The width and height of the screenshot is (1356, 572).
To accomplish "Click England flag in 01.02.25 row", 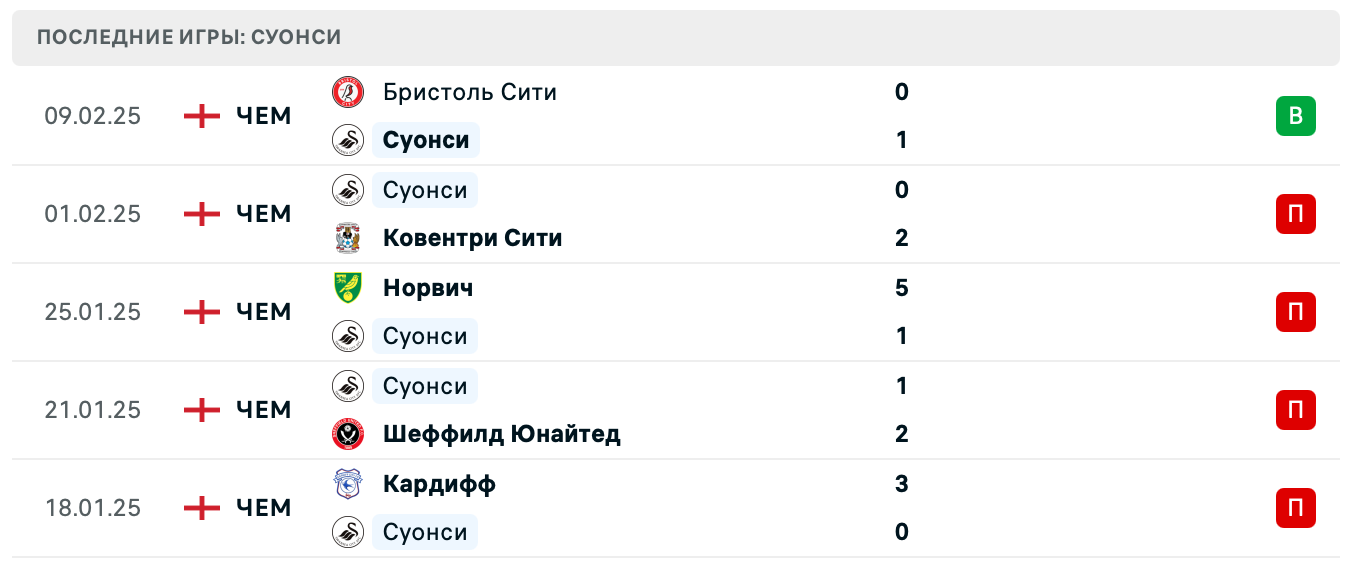I will pyautogui.click(x=202, y=214).
